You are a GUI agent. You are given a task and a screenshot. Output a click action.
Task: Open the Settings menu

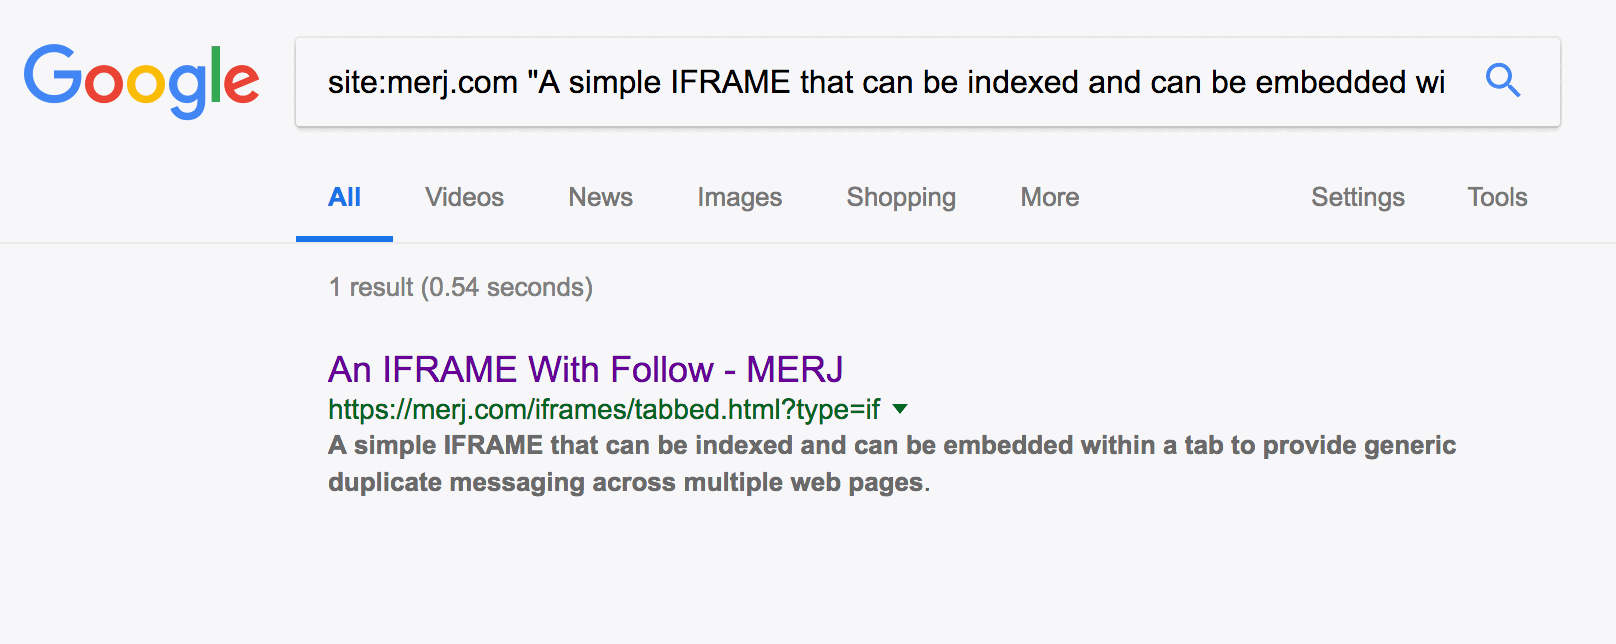pos(1357,197)
